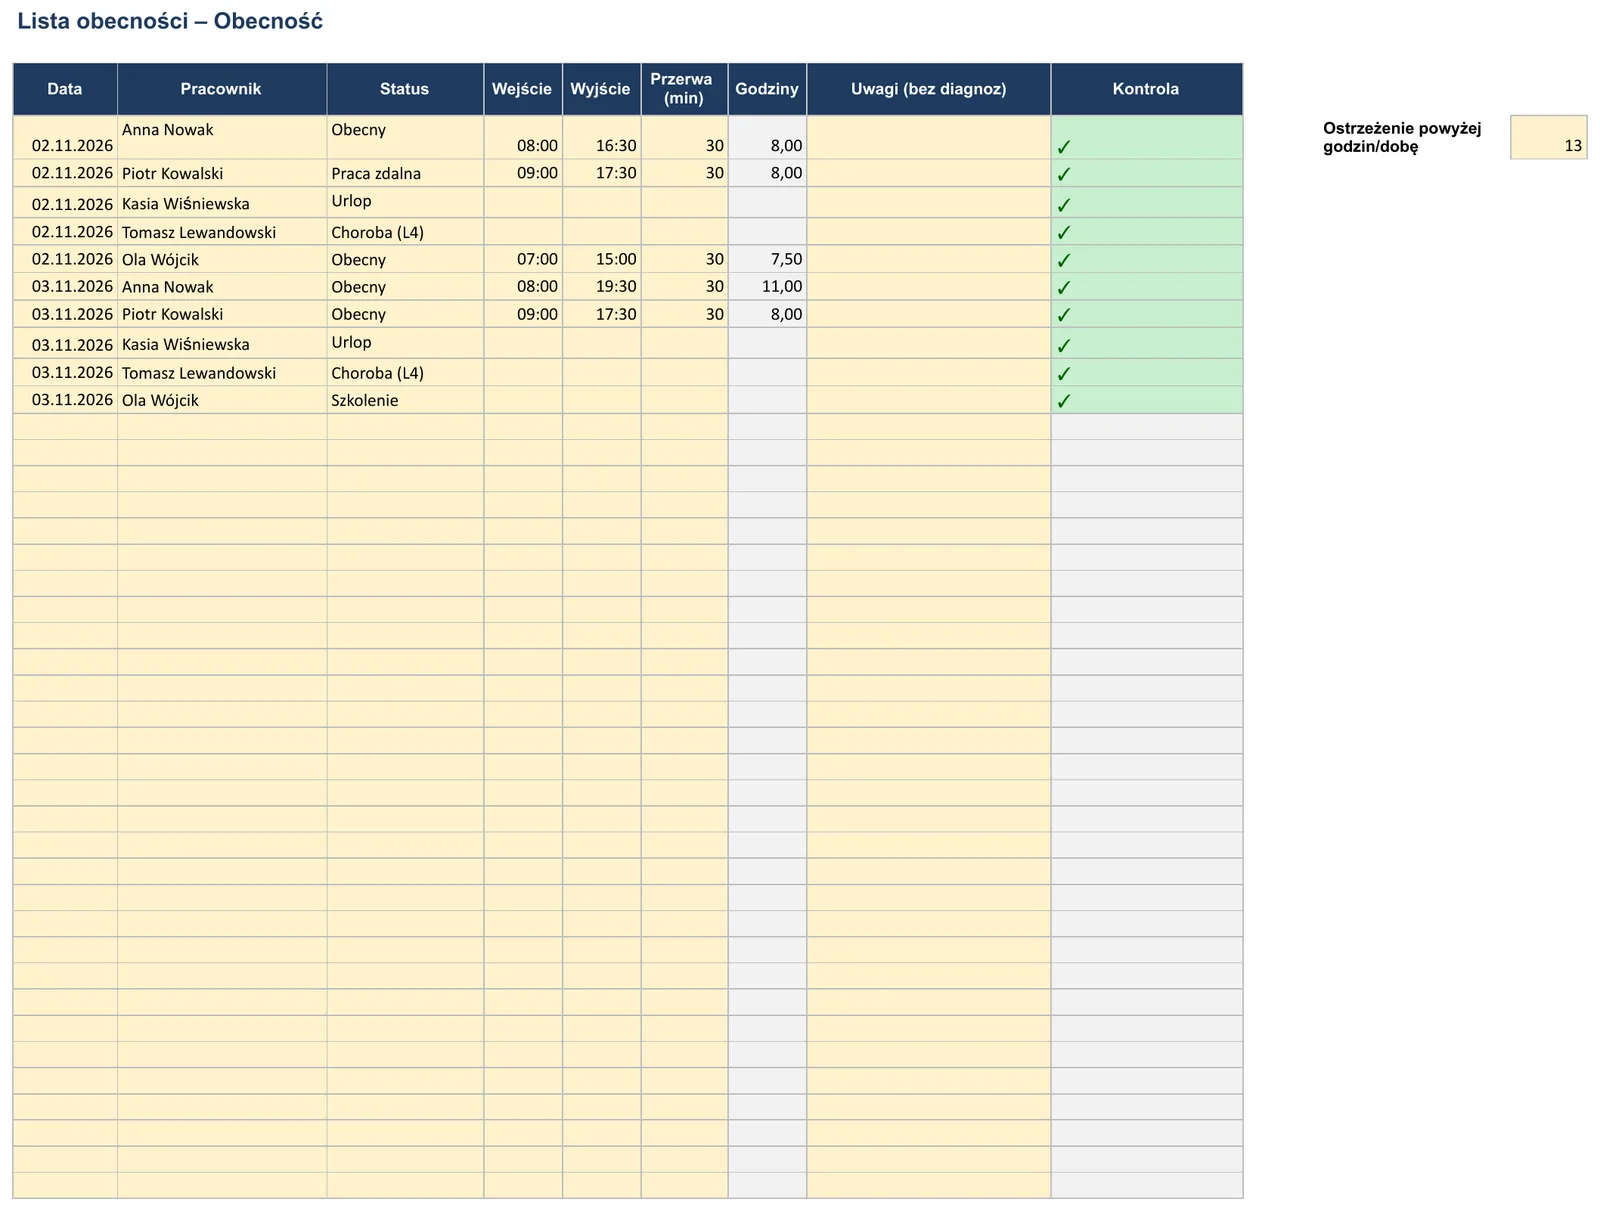The width and height of the screenshot is (1600, 1211).
Task: Select the Data column header
Action: tap(65, 89)
